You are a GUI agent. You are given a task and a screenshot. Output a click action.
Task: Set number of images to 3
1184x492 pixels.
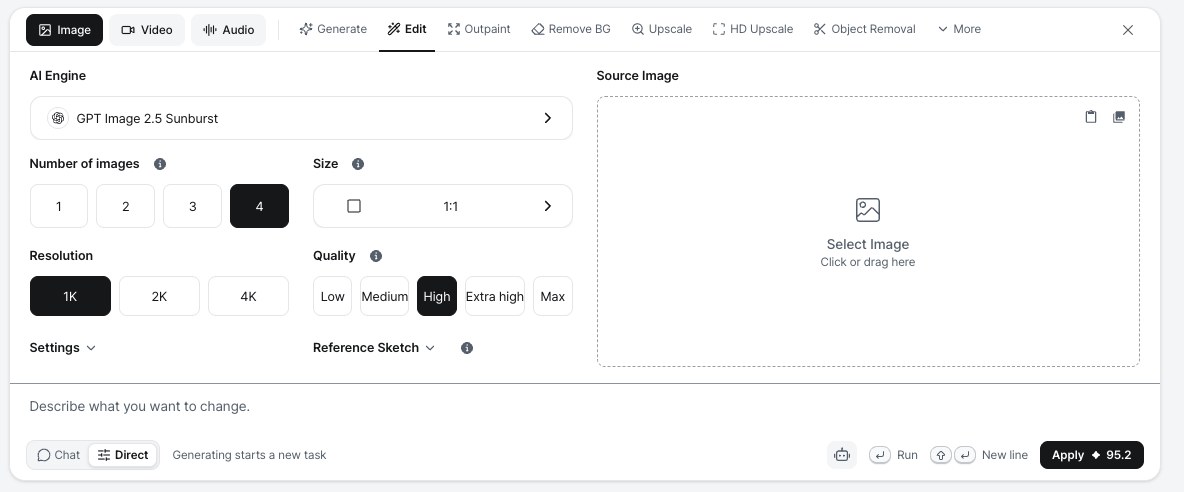pos(193,206)
